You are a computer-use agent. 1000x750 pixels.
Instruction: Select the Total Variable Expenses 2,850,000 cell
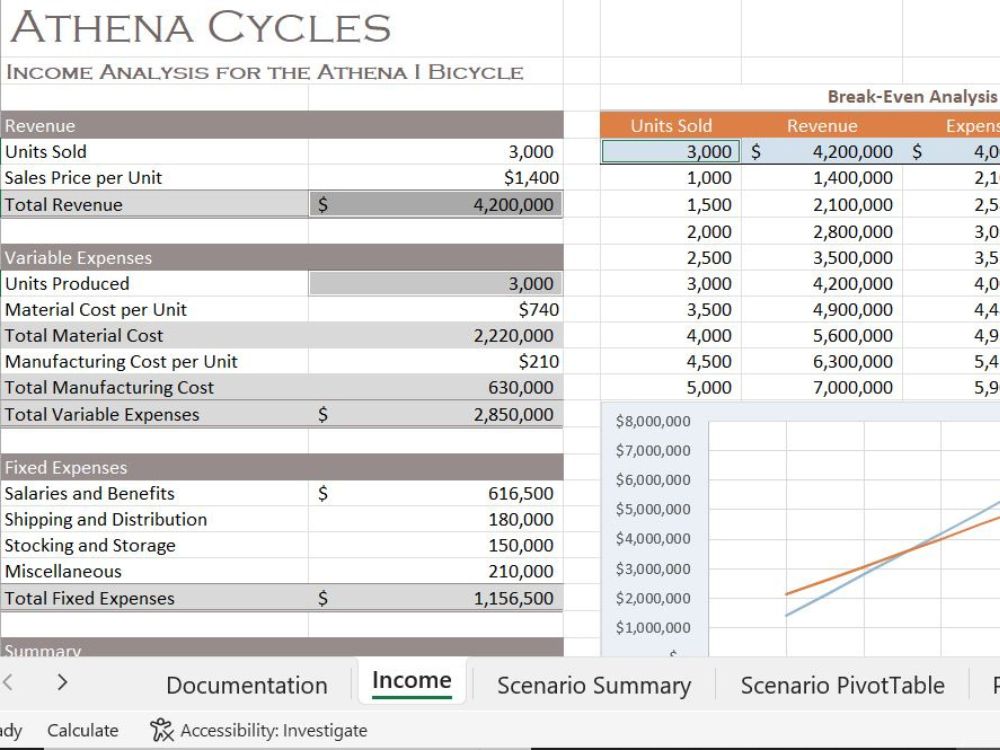click(x=436, y=414)
